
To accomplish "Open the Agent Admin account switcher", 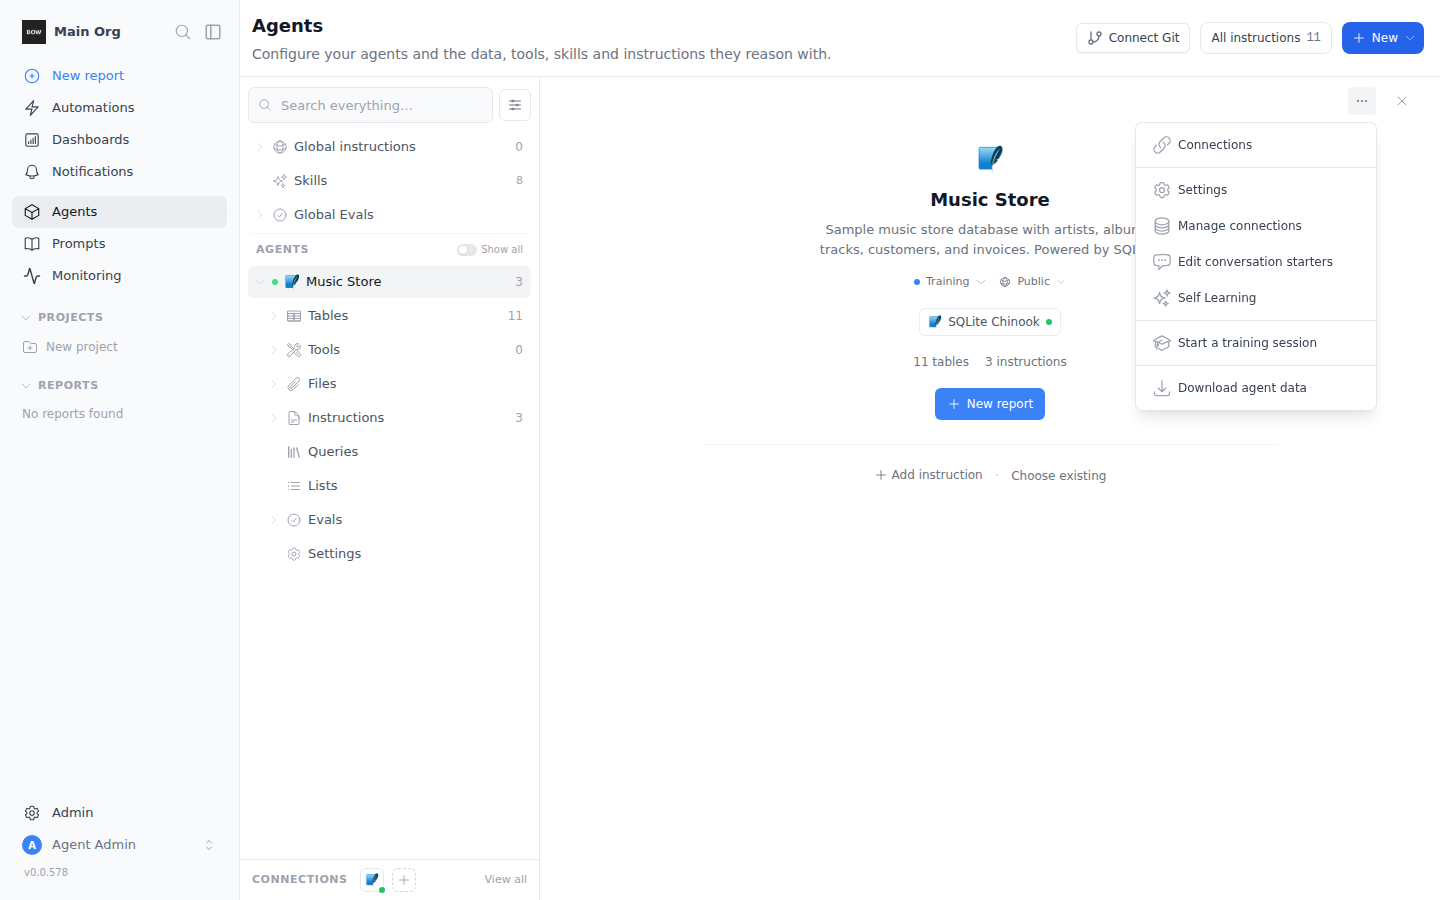I will 120,845.
